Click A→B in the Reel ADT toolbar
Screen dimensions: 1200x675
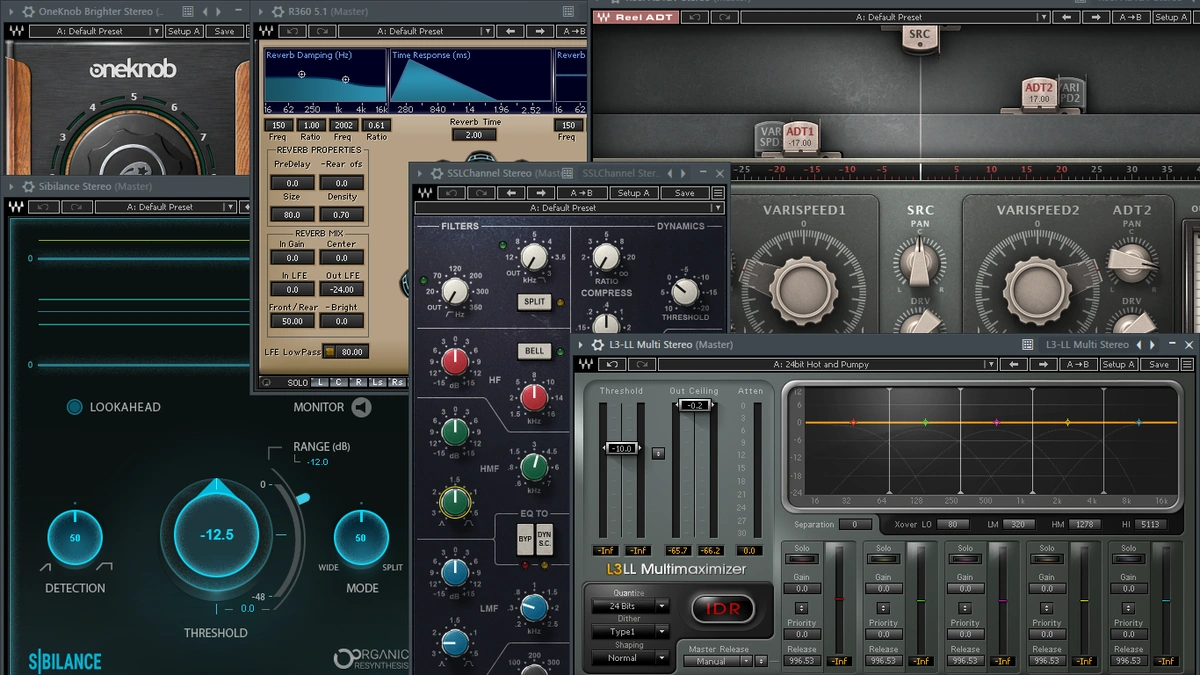(x=1130, y=17)
